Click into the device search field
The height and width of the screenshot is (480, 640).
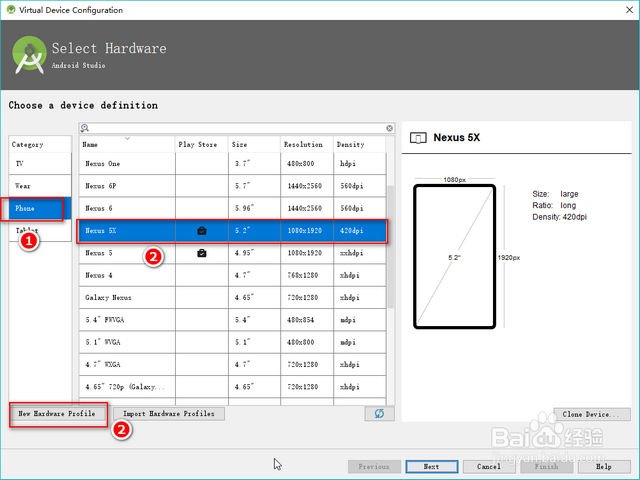237,128
